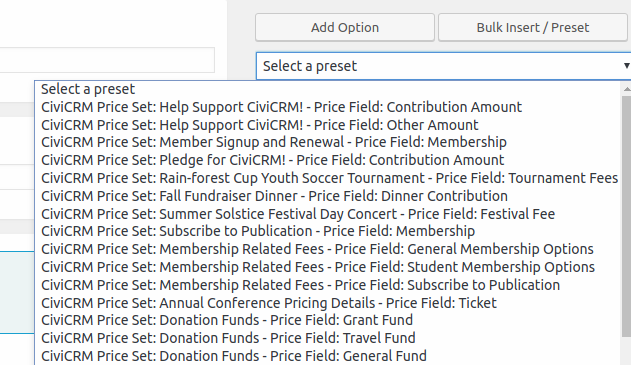This screenshot has width=631, height=365.
Task: Open Bulk Insert / Preset
Action: click(x=532, y=27)
